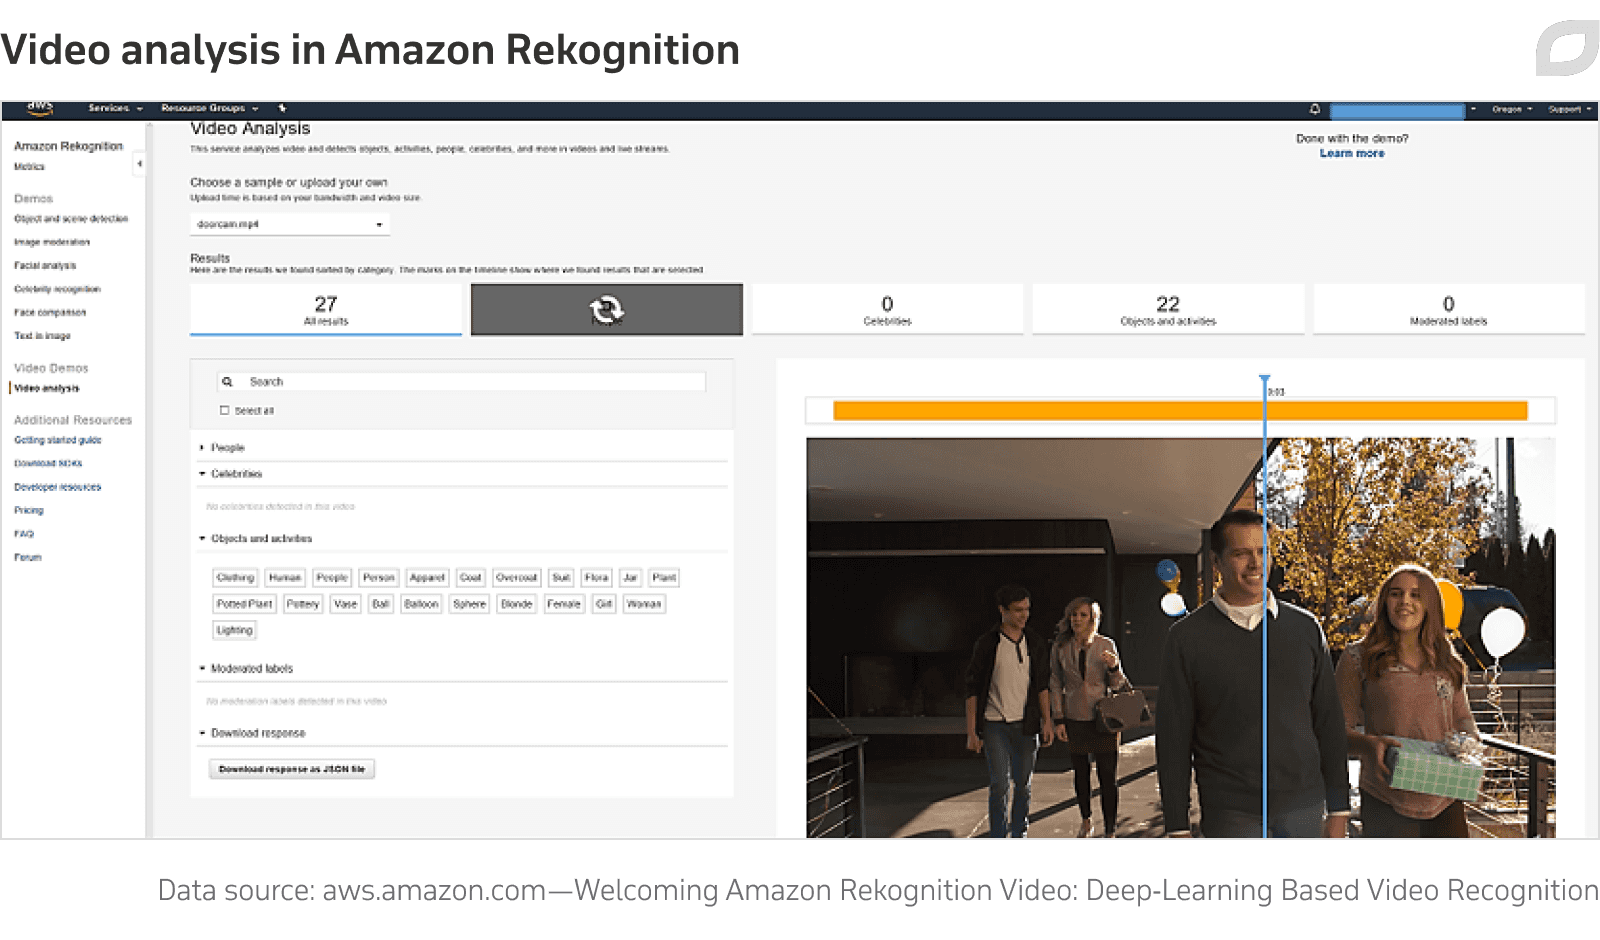Open the Oregon region dropdown
Image resolution: width=1600 pixels, height=940 pixels.
1512,109
